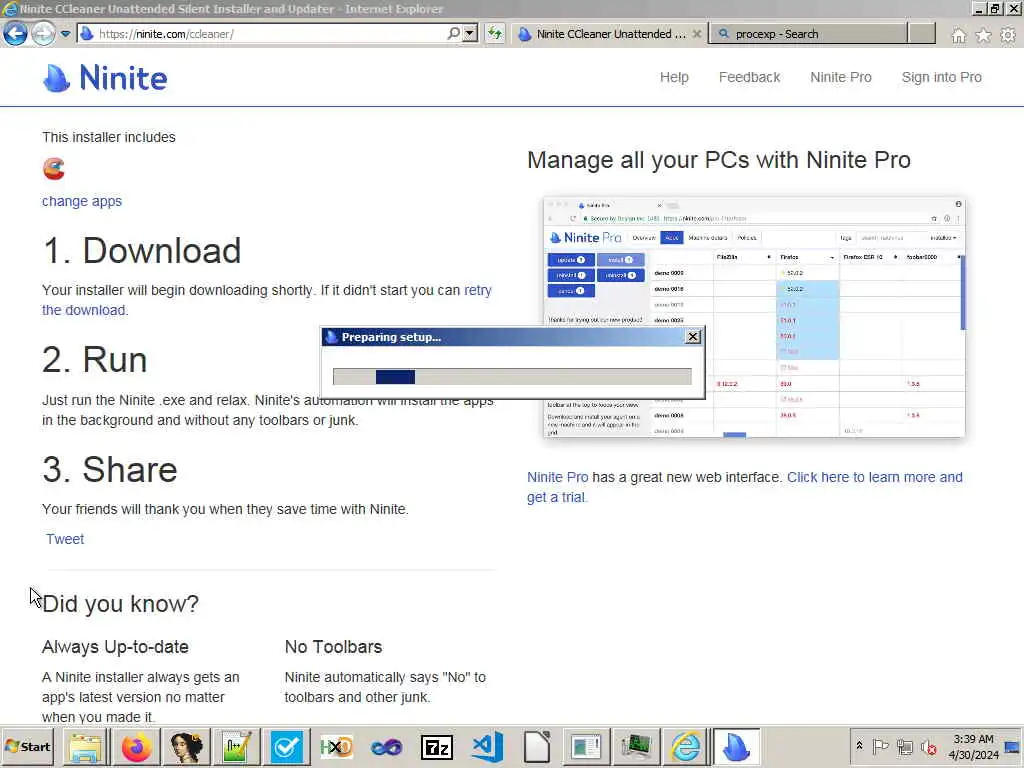Go back with the browser Back arrow
The image size is (1024, 768).
(x=15, y=33)
